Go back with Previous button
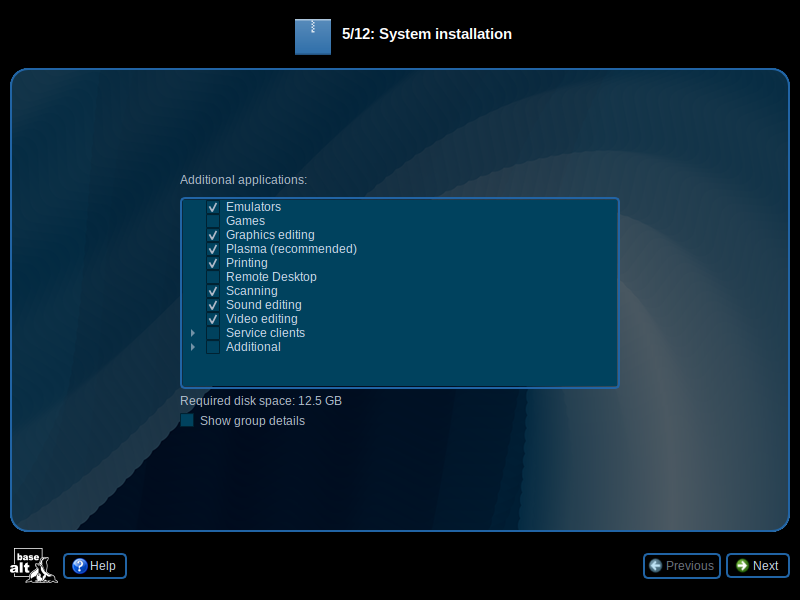This screenshot has width=800, height=600. point(682,566)
